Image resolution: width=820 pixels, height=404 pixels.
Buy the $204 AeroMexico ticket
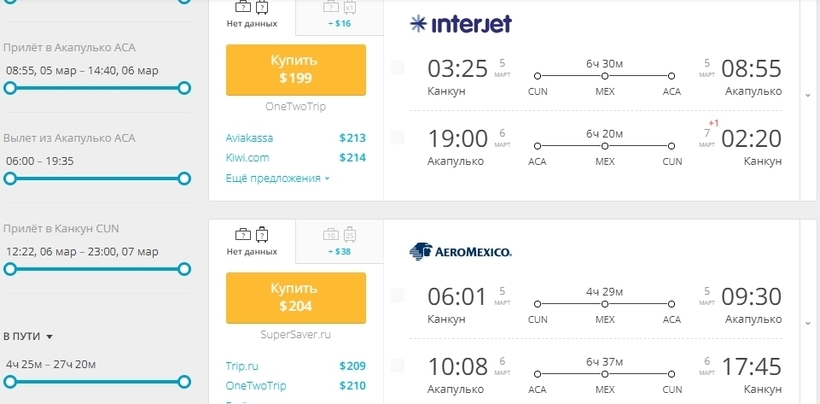(x=296, y=297)
